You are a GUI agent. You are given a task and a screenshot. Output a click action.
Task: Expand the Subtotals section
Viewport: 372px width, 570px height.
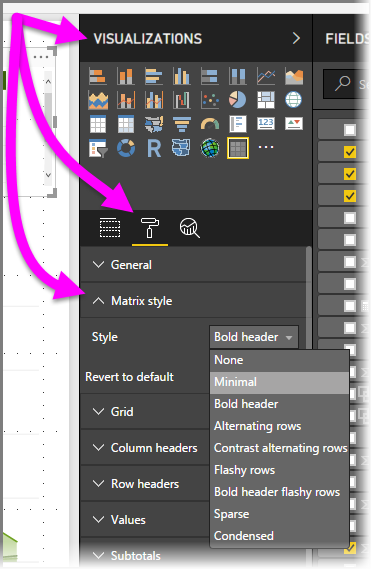click(145, 555)
